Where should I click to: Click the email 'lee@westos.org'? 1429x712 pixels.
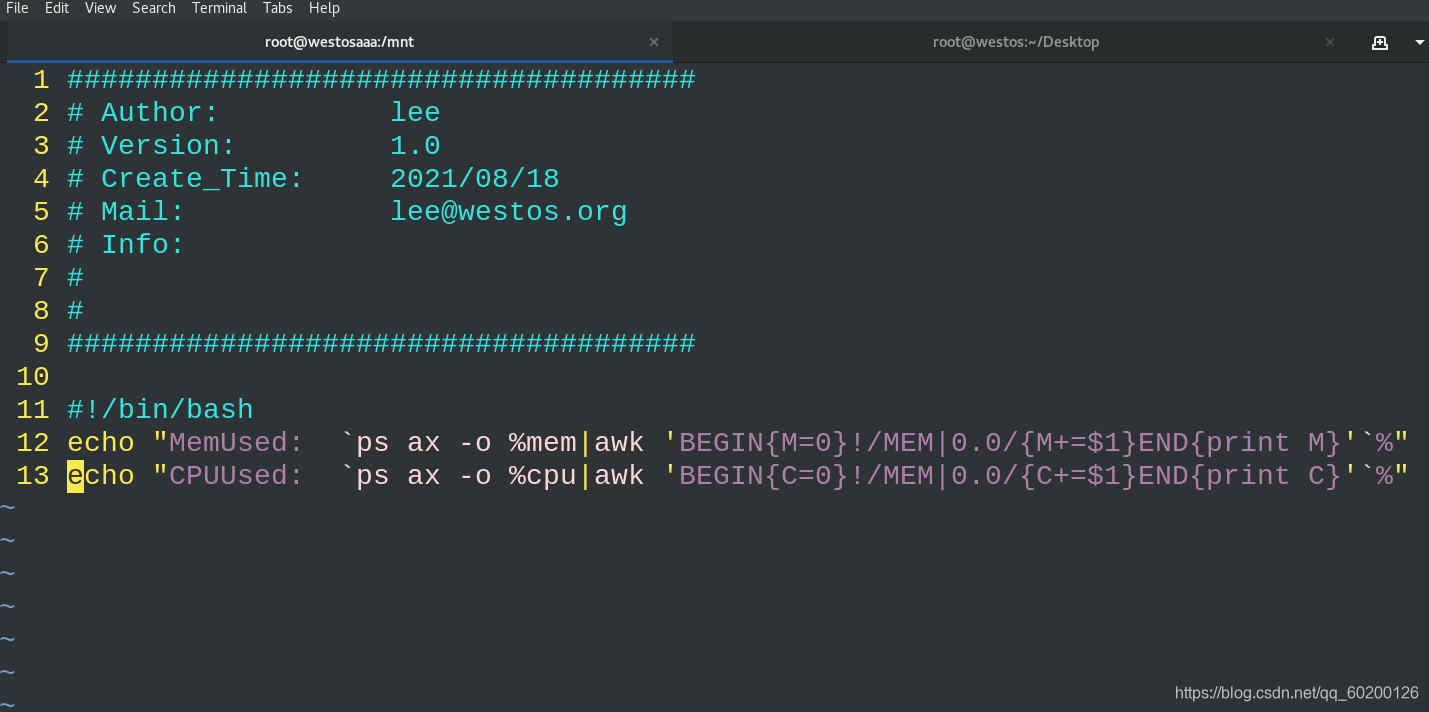pyautogui.click(x=509, y=211)
